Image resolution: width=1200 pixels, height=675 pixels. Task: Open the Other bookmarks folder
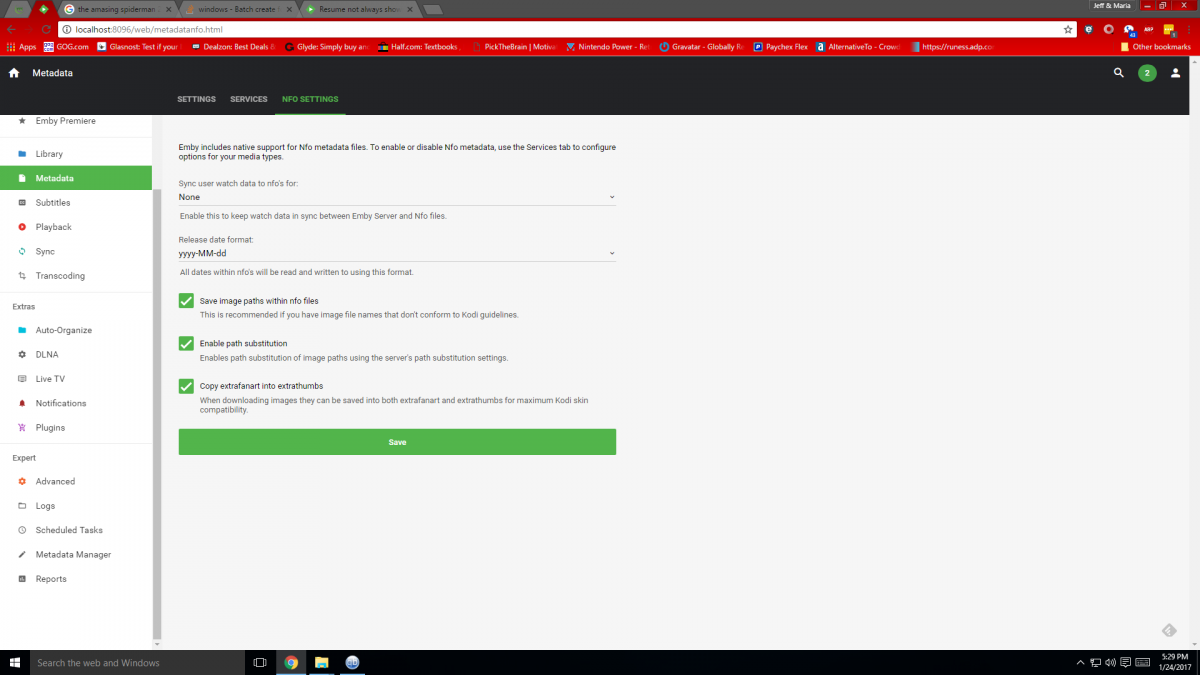pyautogui.click(x=1155, y=46)
